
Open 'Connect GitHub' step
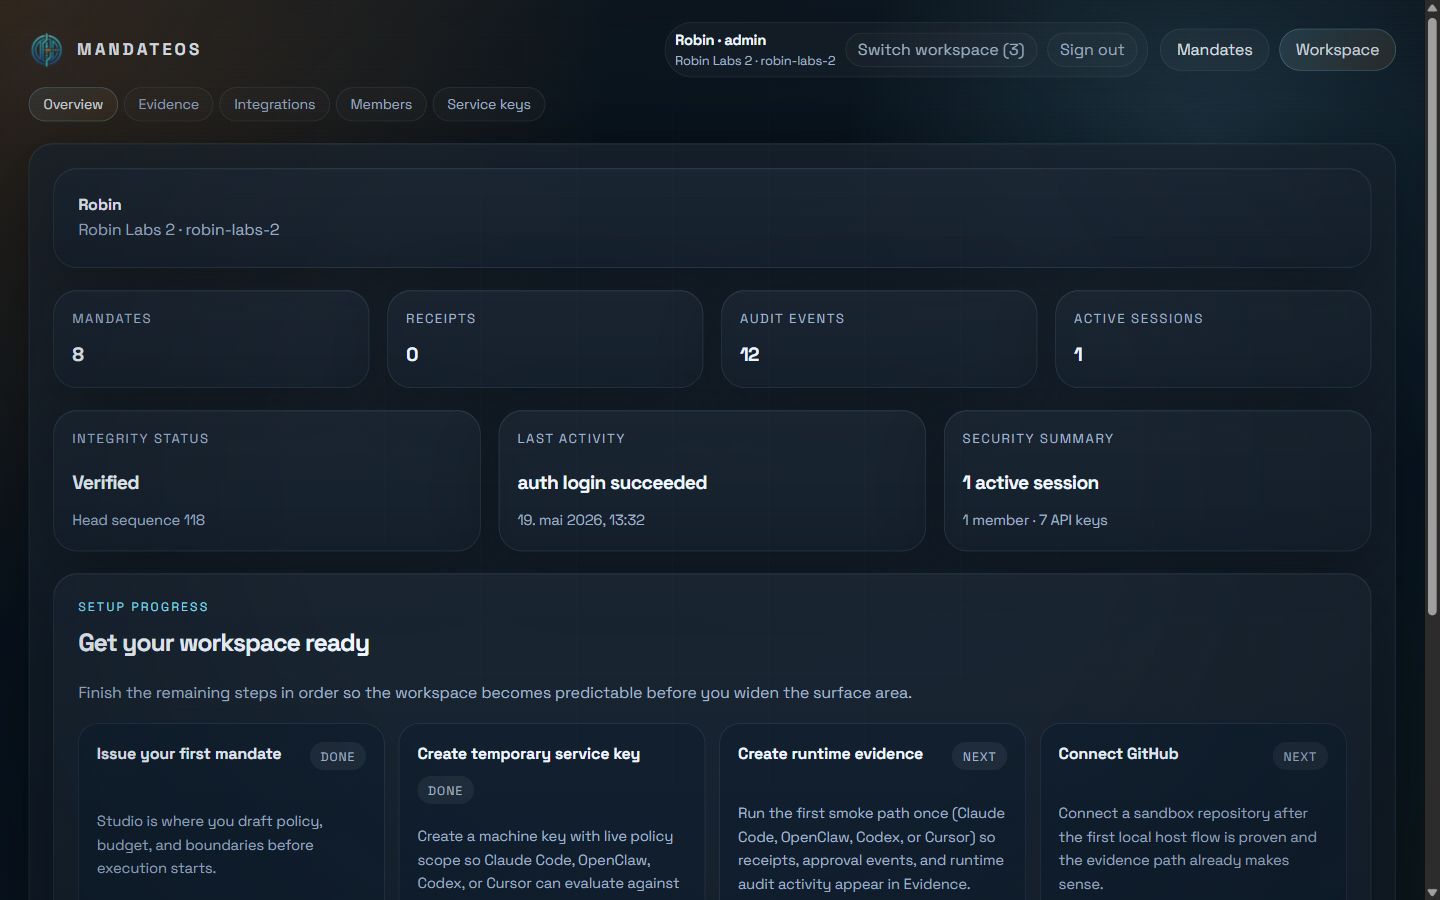1193,812
